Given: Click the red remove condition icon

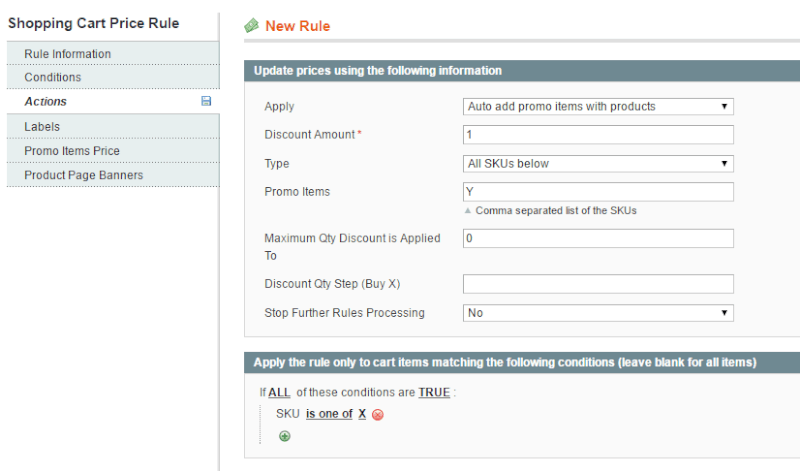Looking at the screenshot, I should pos(378,414).
